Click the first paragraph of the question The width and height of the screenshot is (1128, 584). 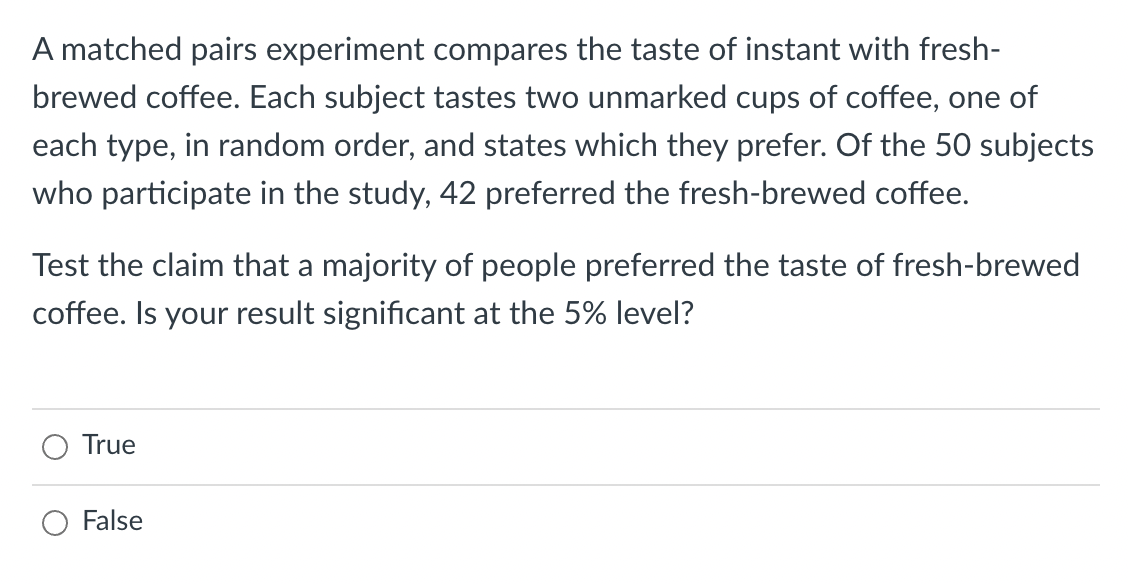pos(560,120)
